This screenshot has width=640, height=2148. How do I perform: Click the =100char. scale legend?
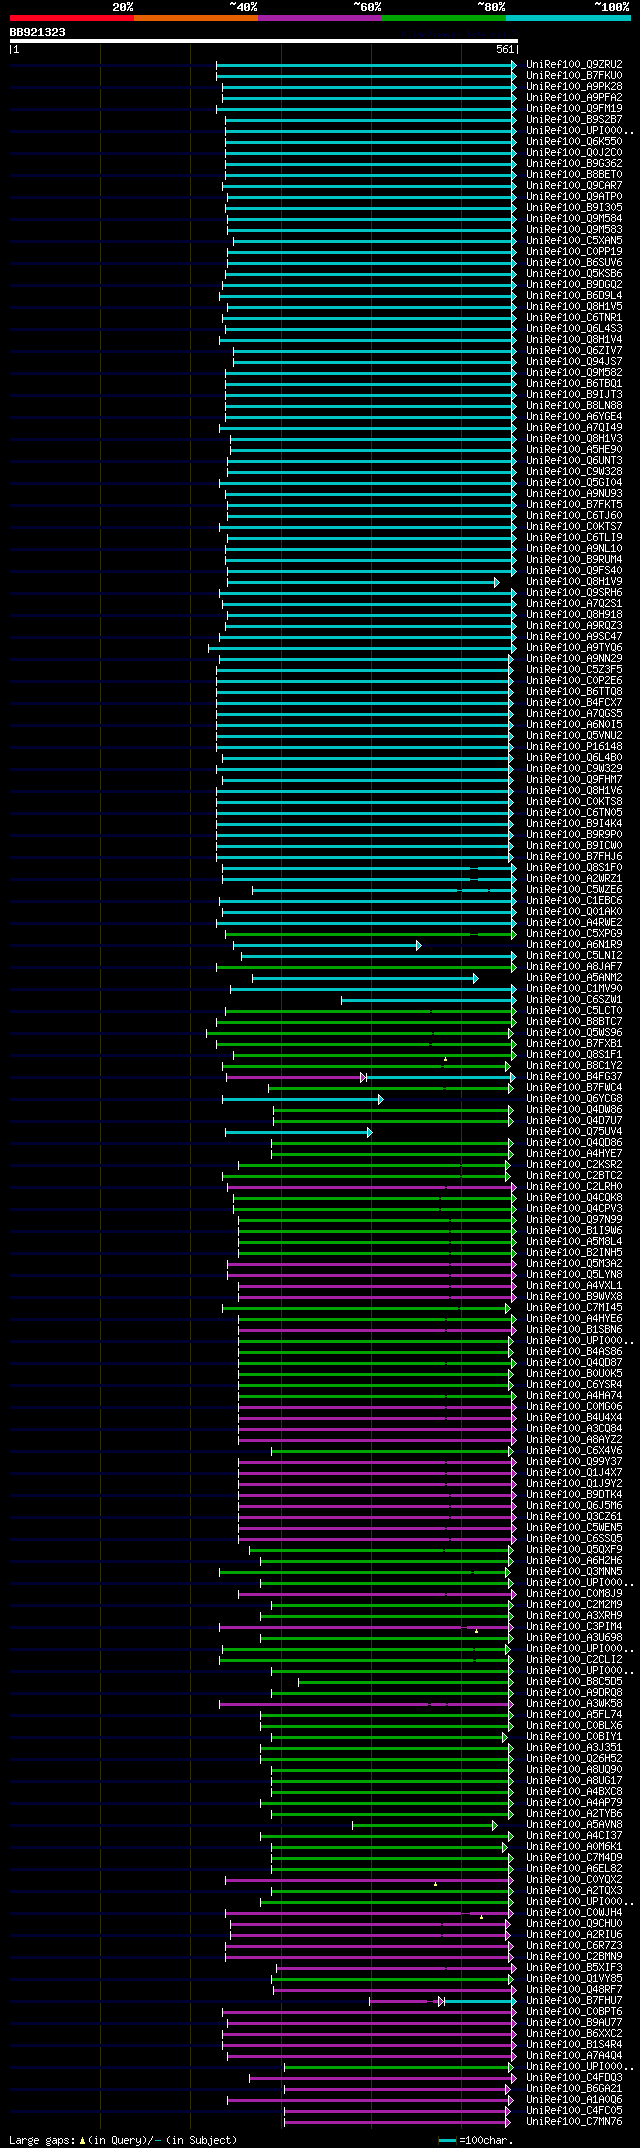[477, 2140]
